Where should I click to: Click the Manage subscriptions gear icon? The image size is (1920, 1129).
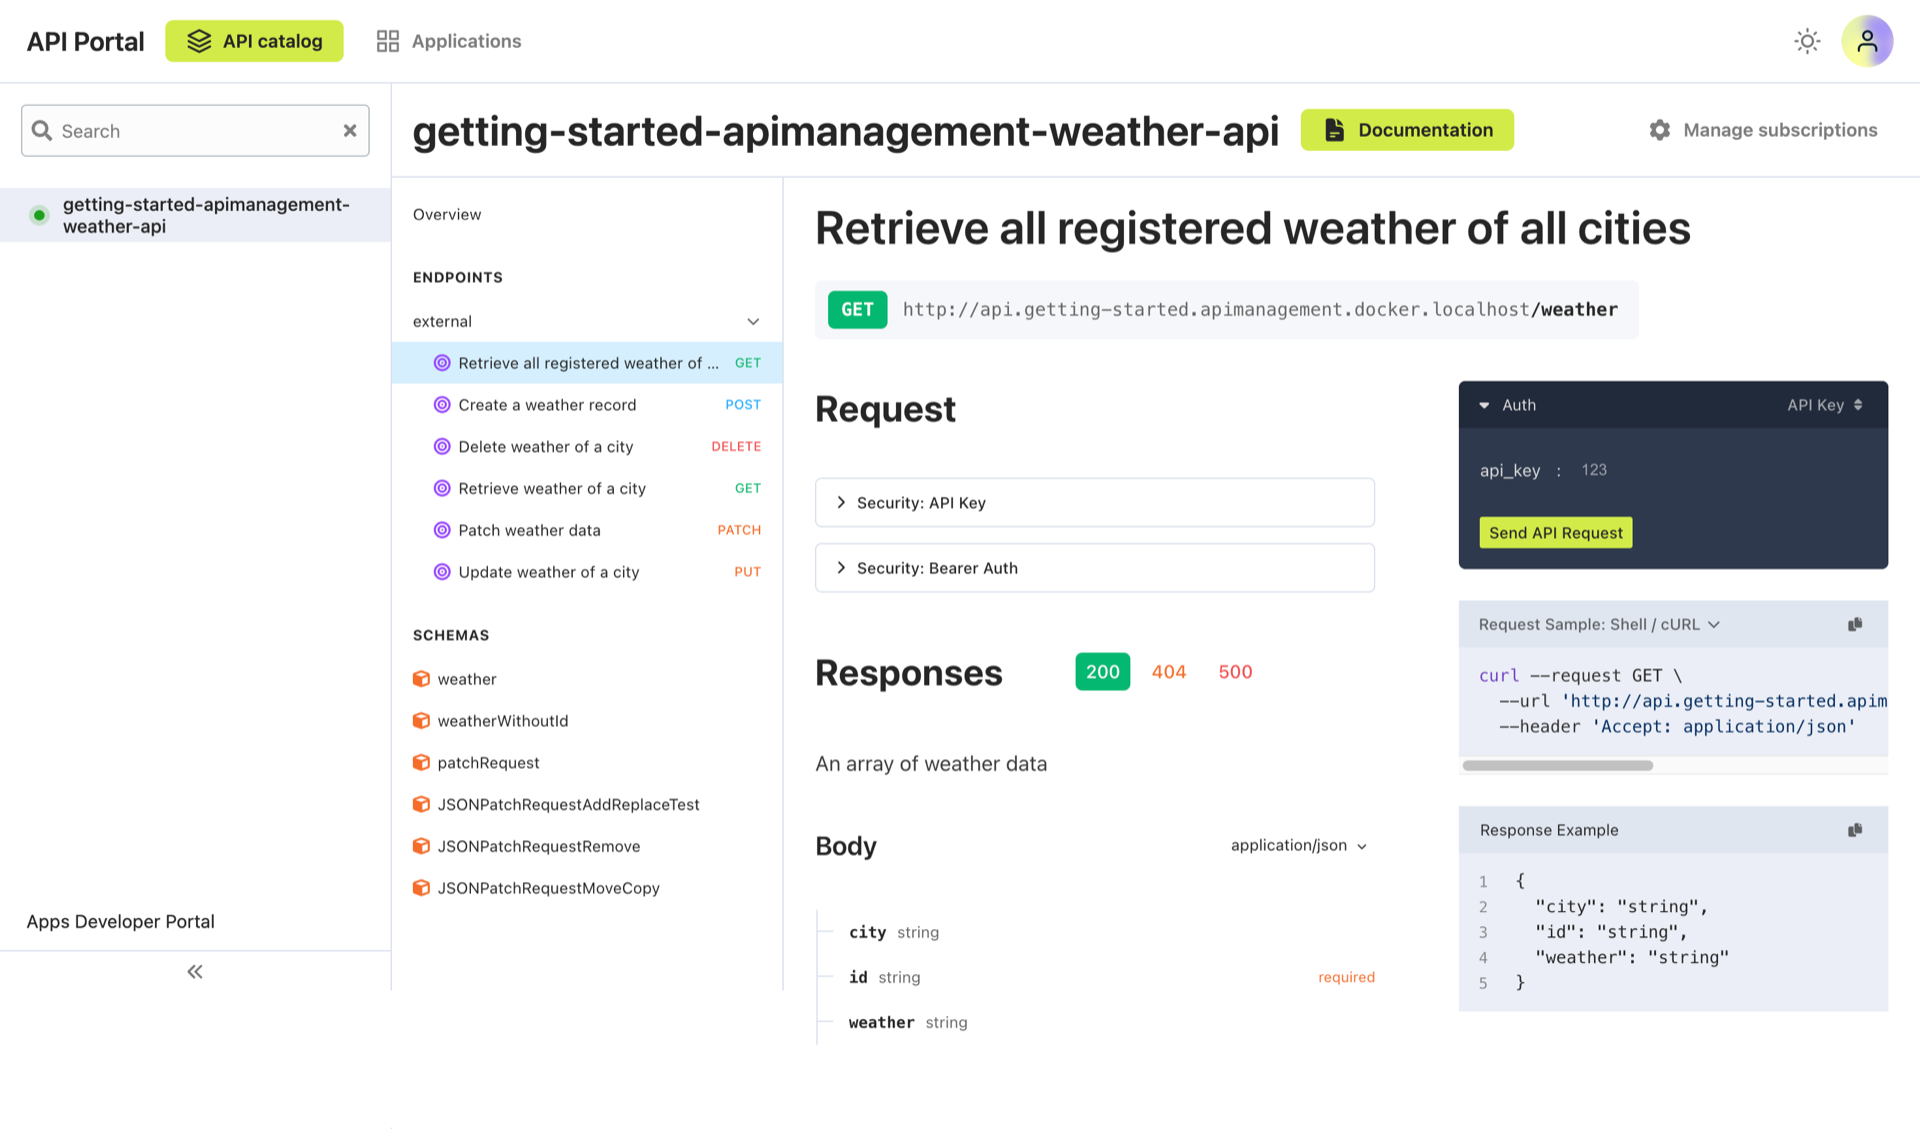(x=1660, y=130)
